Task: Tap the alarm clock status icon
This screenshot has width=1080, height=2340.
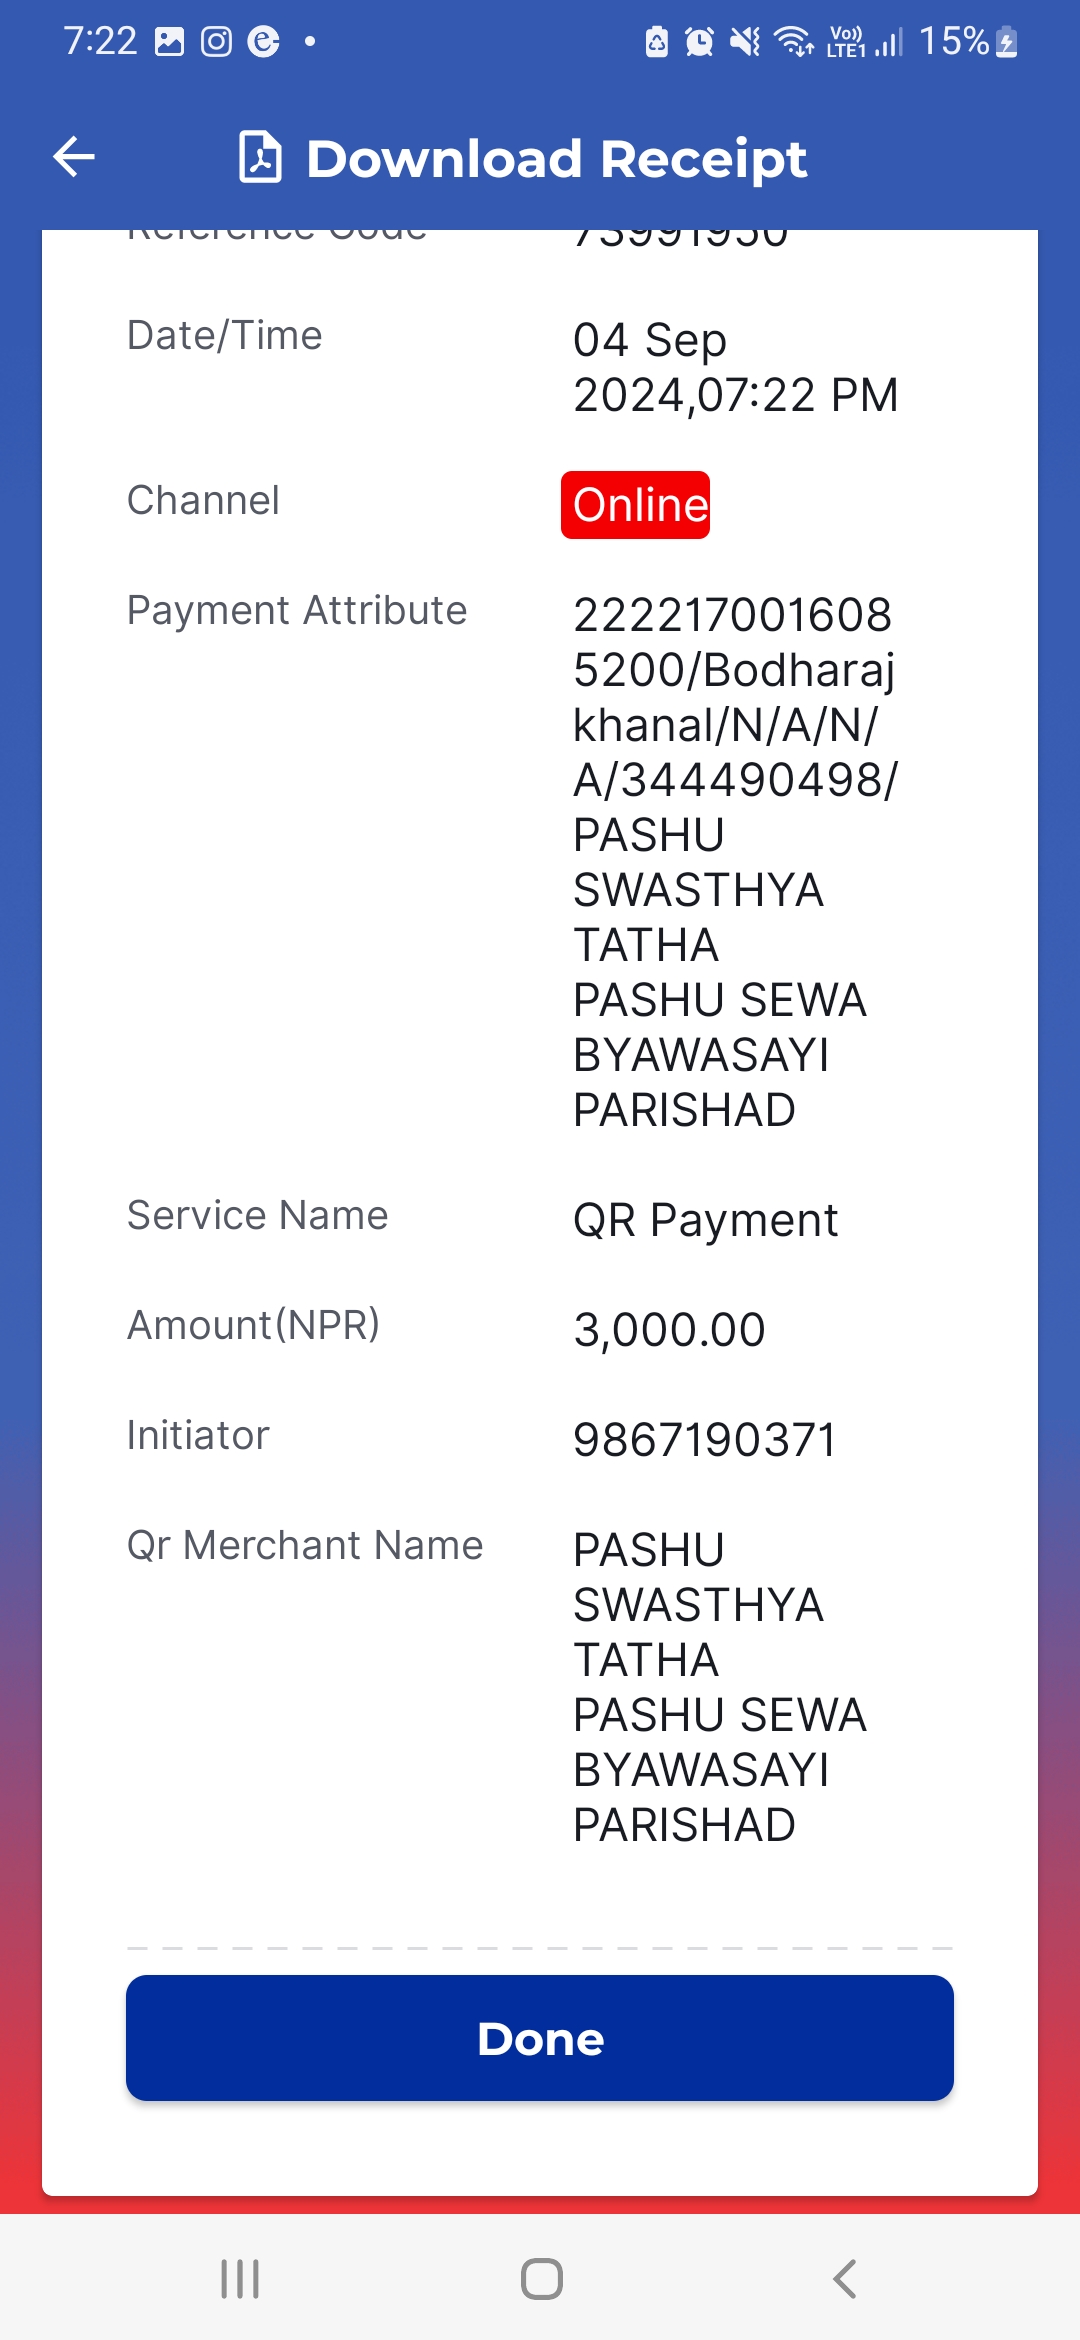Action: coord(699,42)
